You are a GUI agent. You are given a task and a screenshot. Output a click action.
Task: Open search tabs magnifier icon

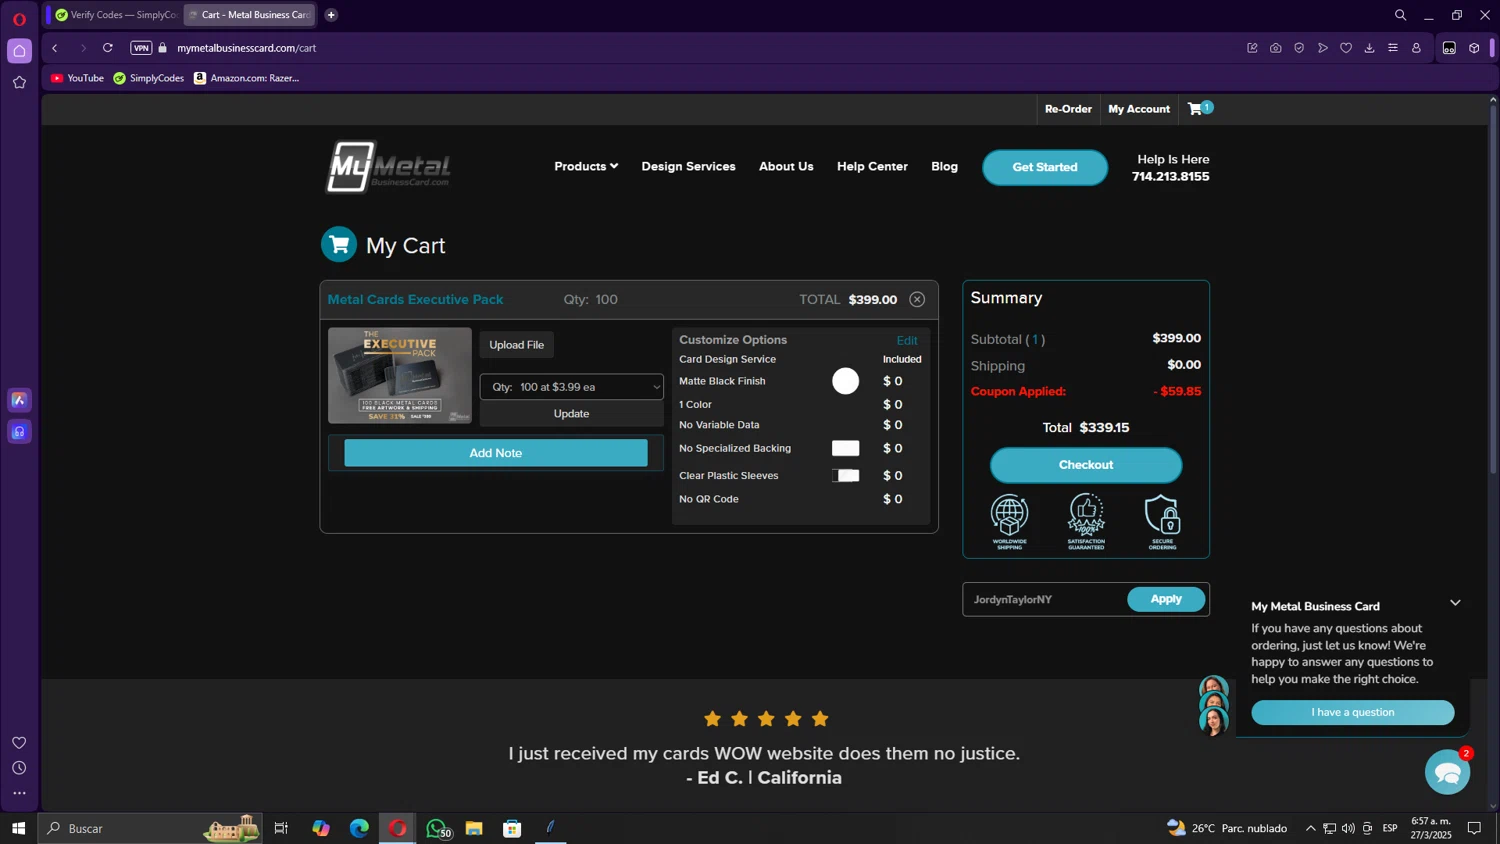[x=1400, y=15]
